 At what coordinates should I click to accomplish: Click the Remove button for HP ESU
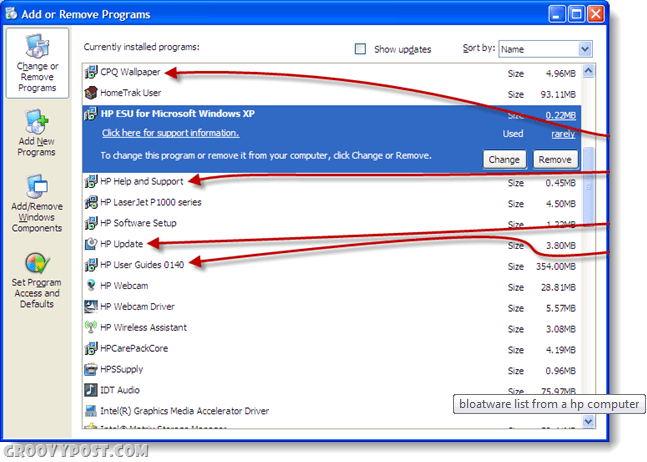click(x=555, y=160)
